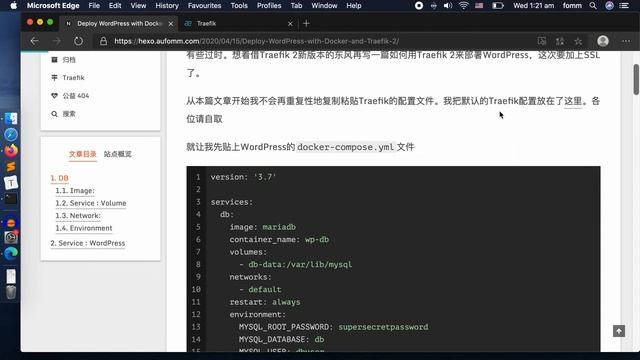
Task: Switch to the Traefik browser tab
Action: pos(239,24)
